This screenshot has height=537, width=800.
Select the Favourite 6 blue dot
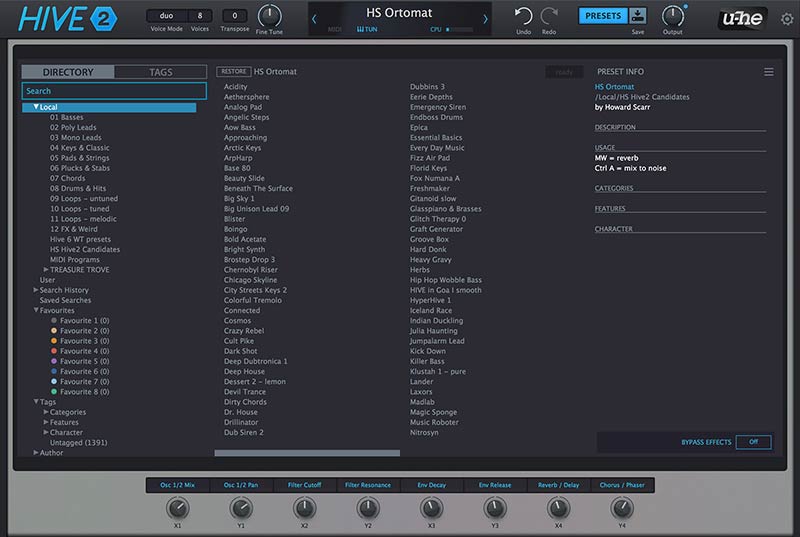coord(54,371)
